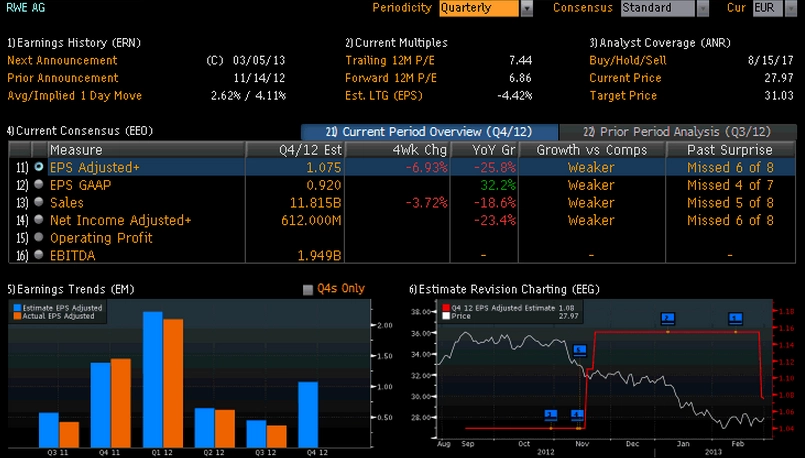Click blue Estimate EPS Adjusted legend swatch
805x458 pixels.
click(x=17, y=308)
